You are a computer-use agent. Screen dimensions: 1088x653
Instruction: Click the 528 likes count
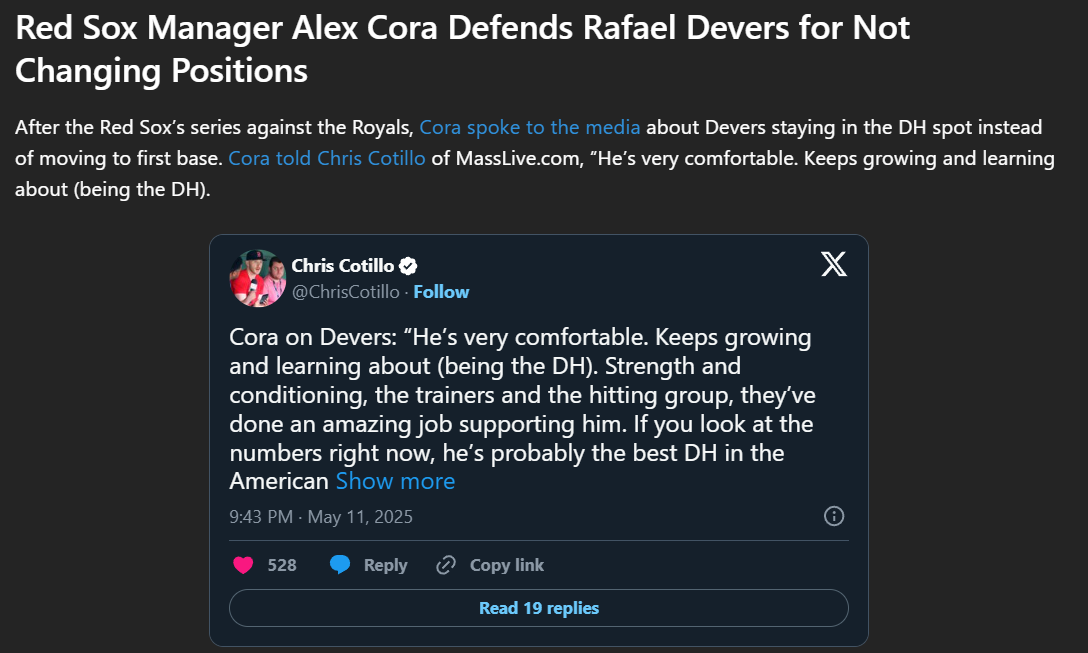tap(282, 565)
